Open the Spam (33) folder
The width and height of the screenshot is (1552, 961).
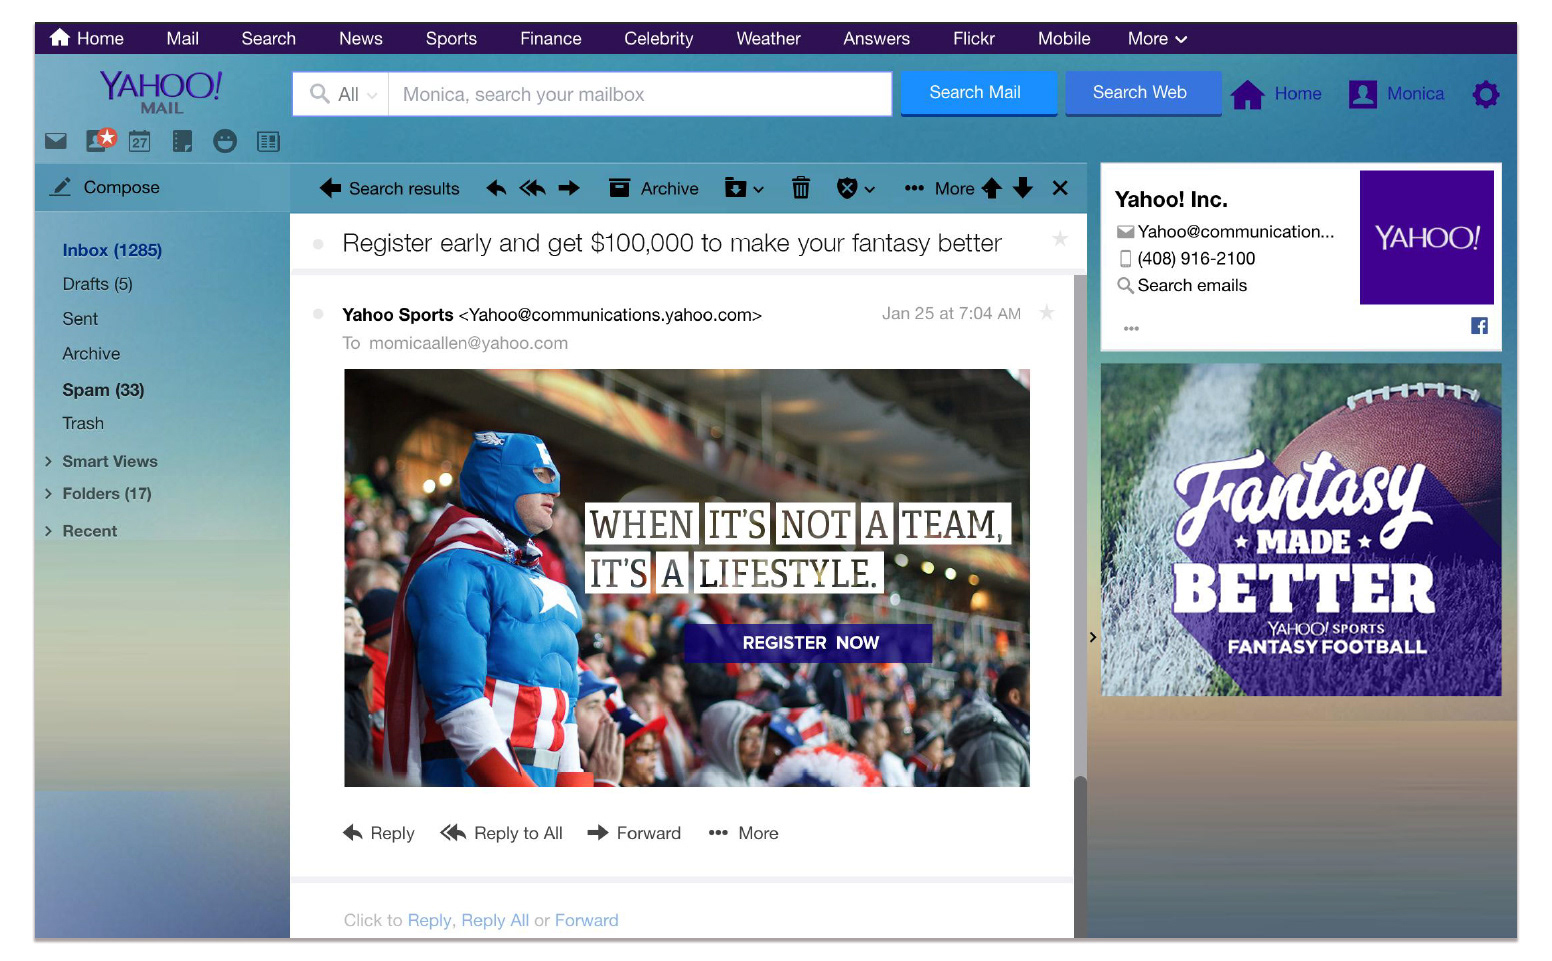(103, 390)
